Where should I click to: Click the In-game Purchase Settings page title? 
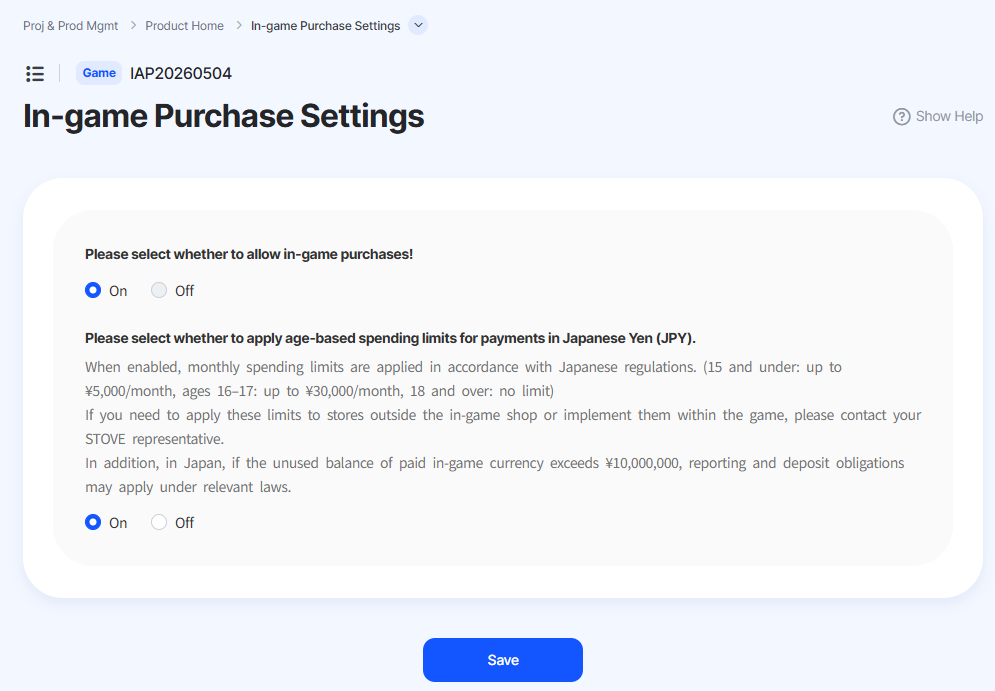point(223,116)
